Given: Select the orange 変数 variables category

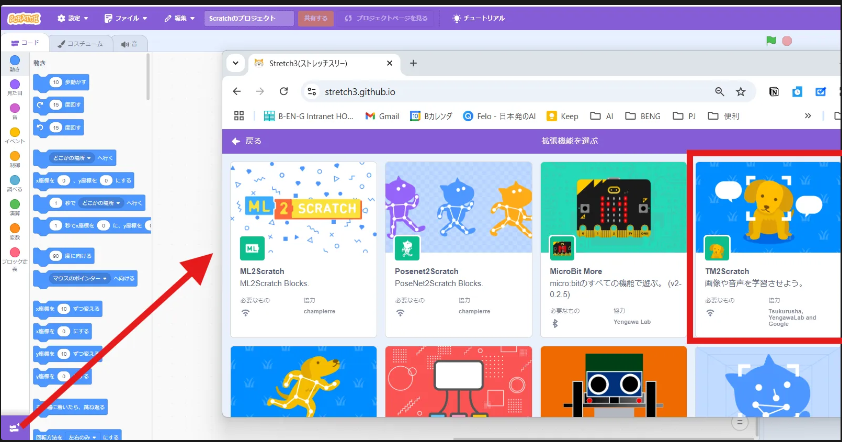Looking at the screenshot, I should click(x=15, y=231).
